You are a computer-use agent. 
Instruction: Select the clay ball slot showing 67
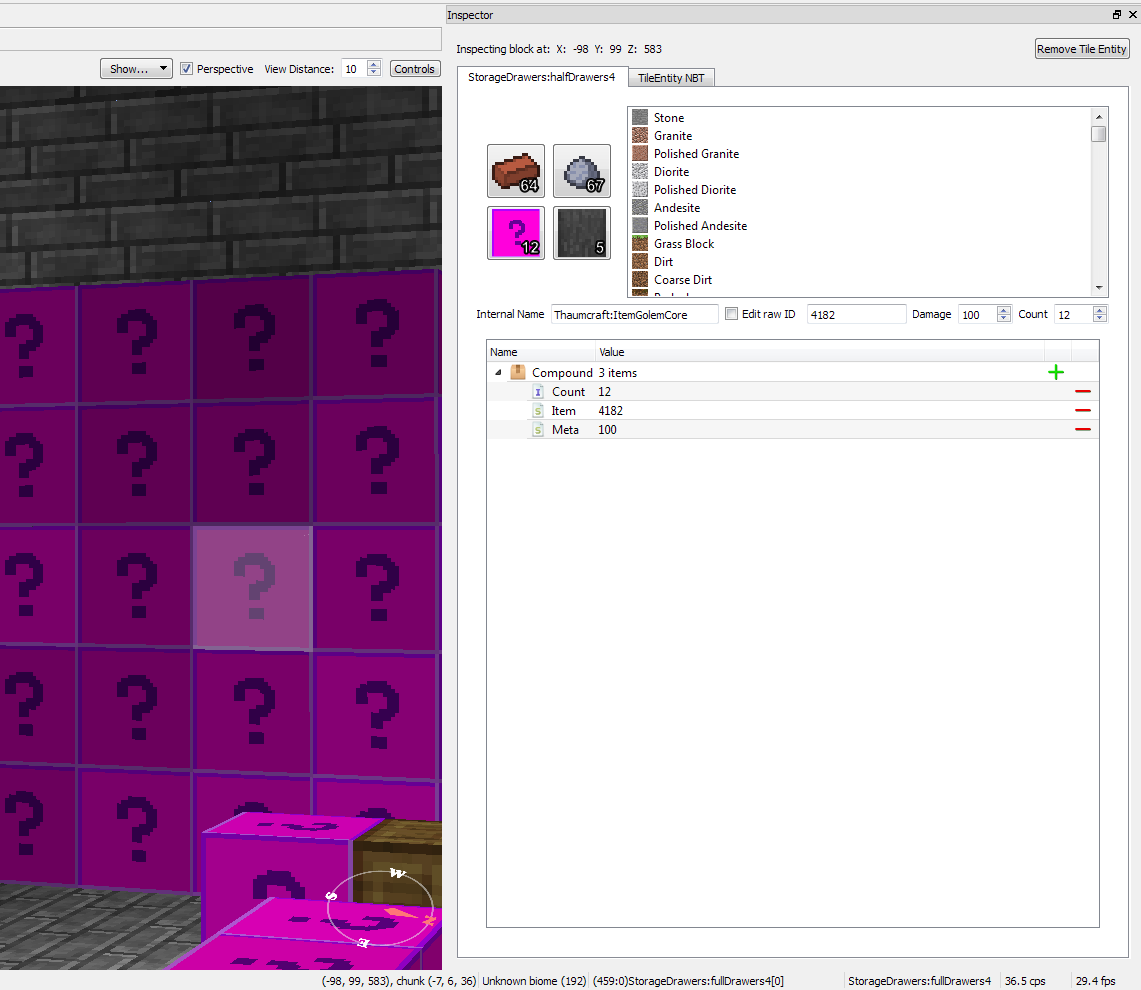pos(581,171)
